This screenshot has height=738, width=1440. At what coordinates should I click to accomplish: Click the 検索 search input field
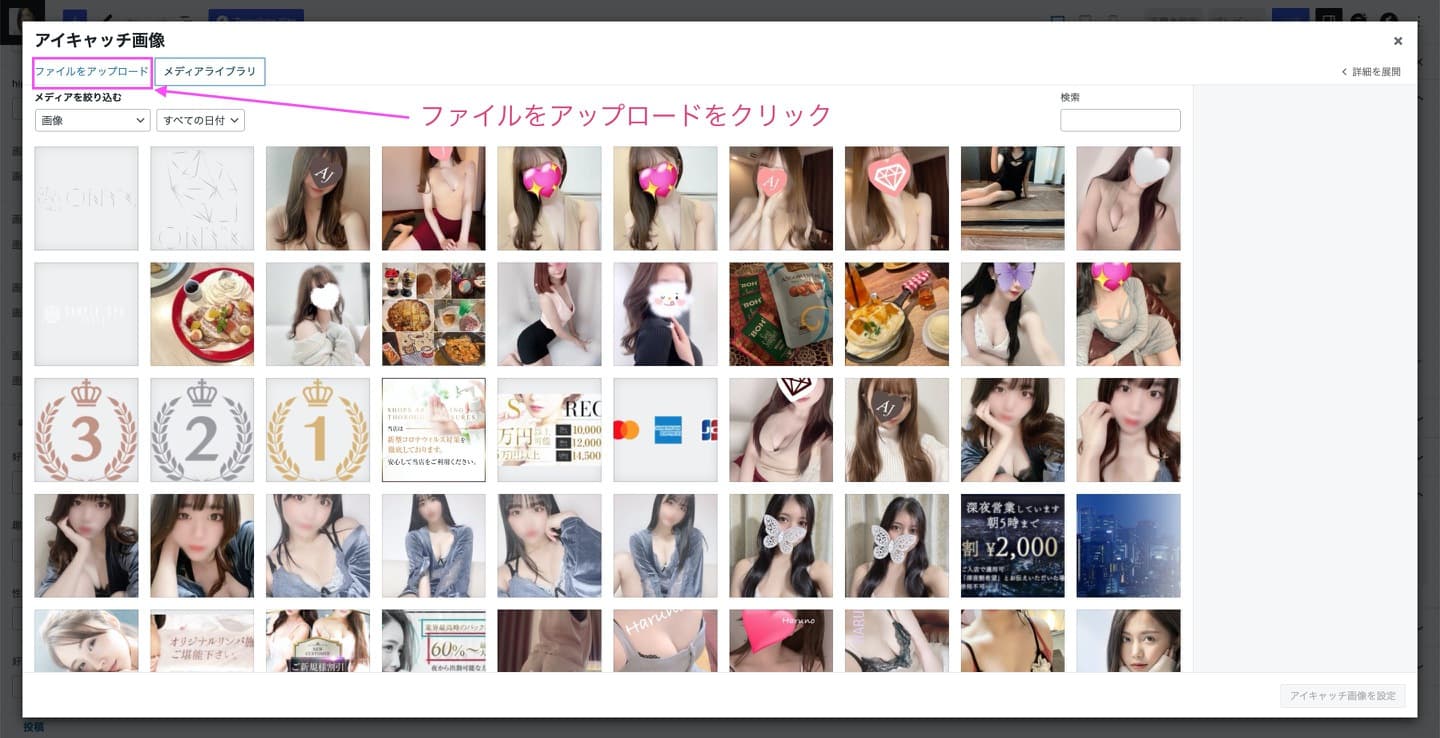point(1120,120)
